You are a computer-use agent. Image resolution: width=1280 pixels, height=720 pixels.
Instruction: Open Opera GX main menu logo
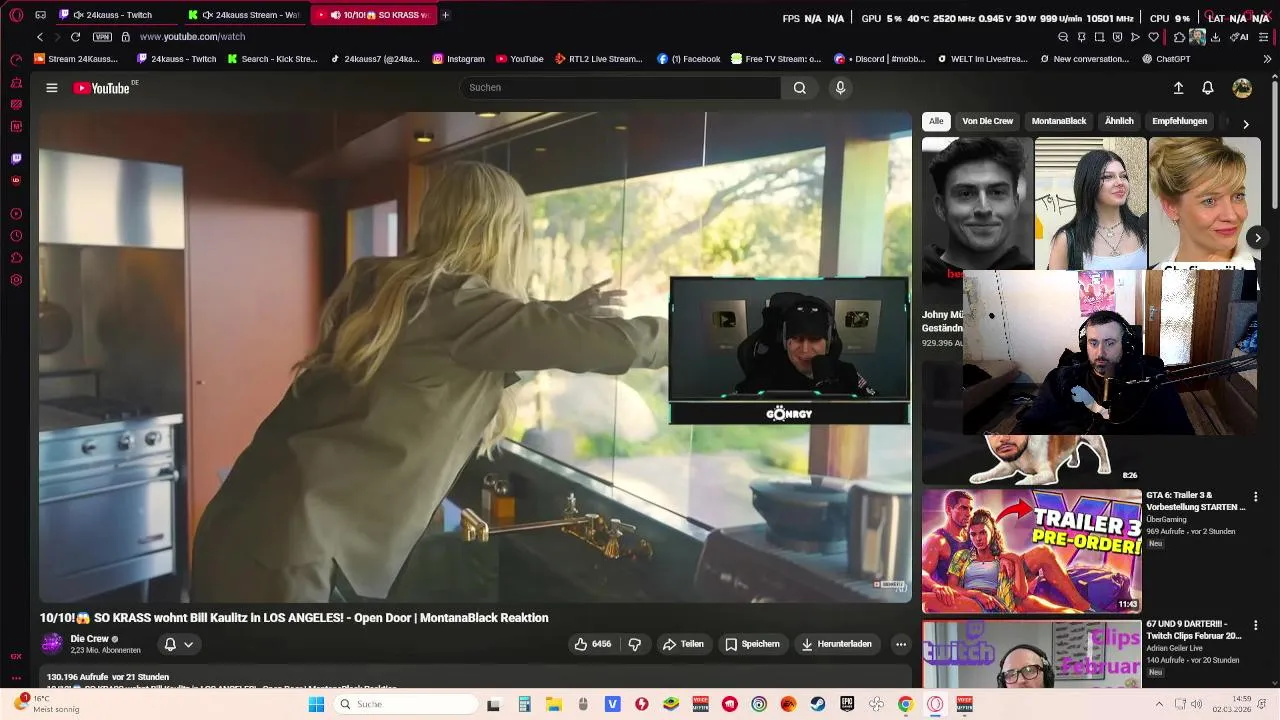click(x=16, y=15)
